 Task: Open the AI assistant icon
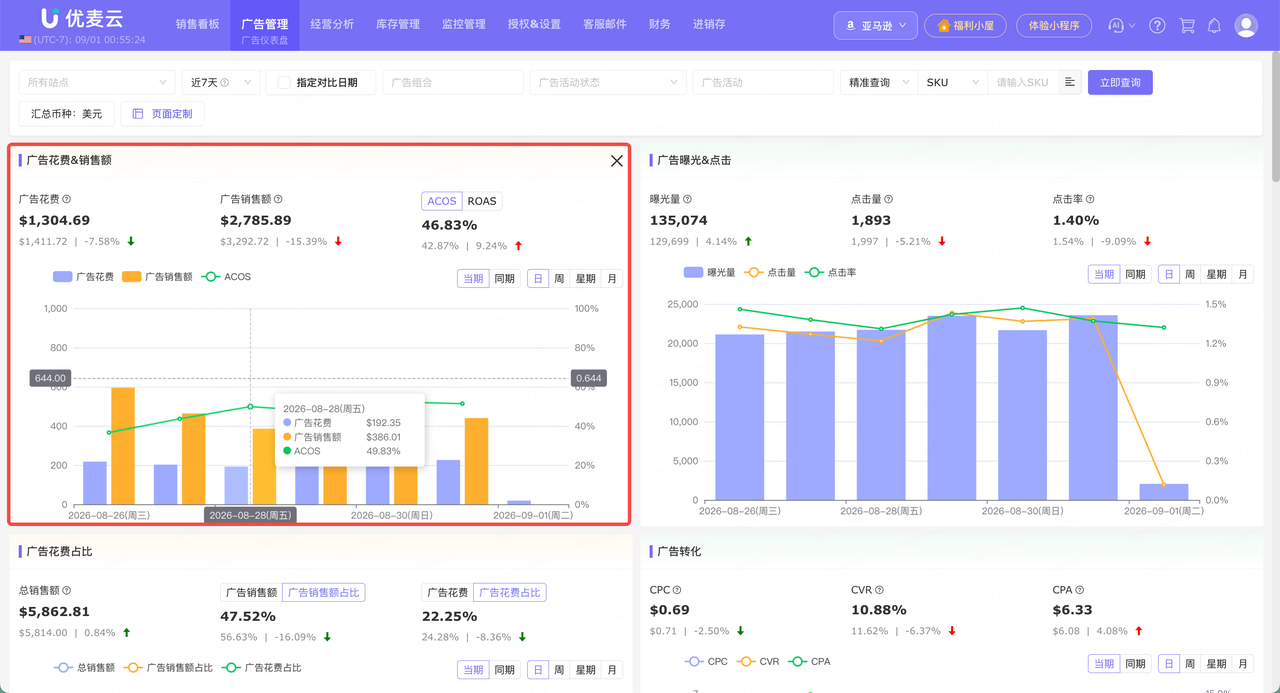1116,26
